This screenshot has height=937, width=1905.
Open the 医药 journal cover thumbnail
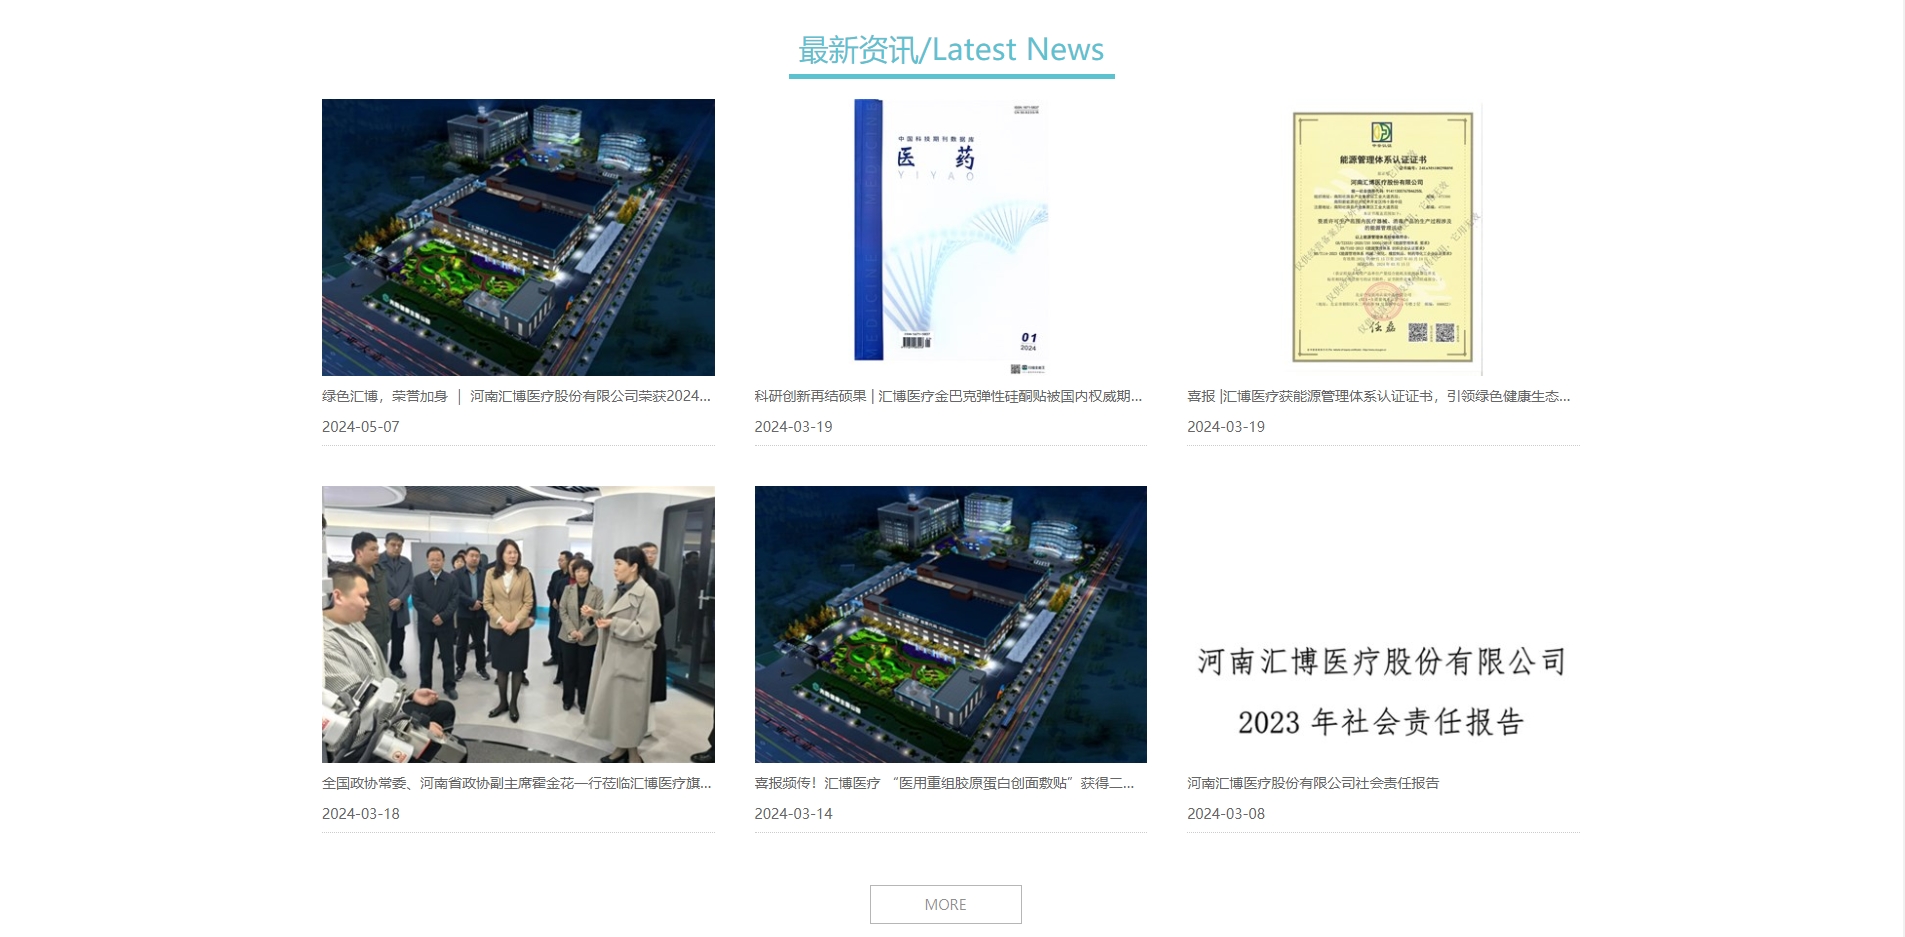pyautogui.click(x=950, y=237)
